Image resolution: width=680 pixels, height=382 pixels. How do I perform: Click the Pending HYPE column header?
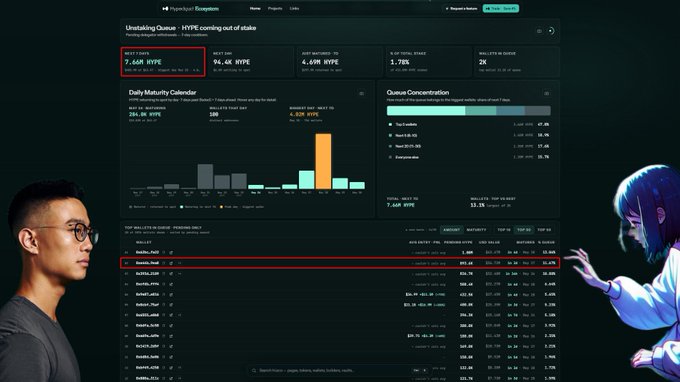(458, 242)
